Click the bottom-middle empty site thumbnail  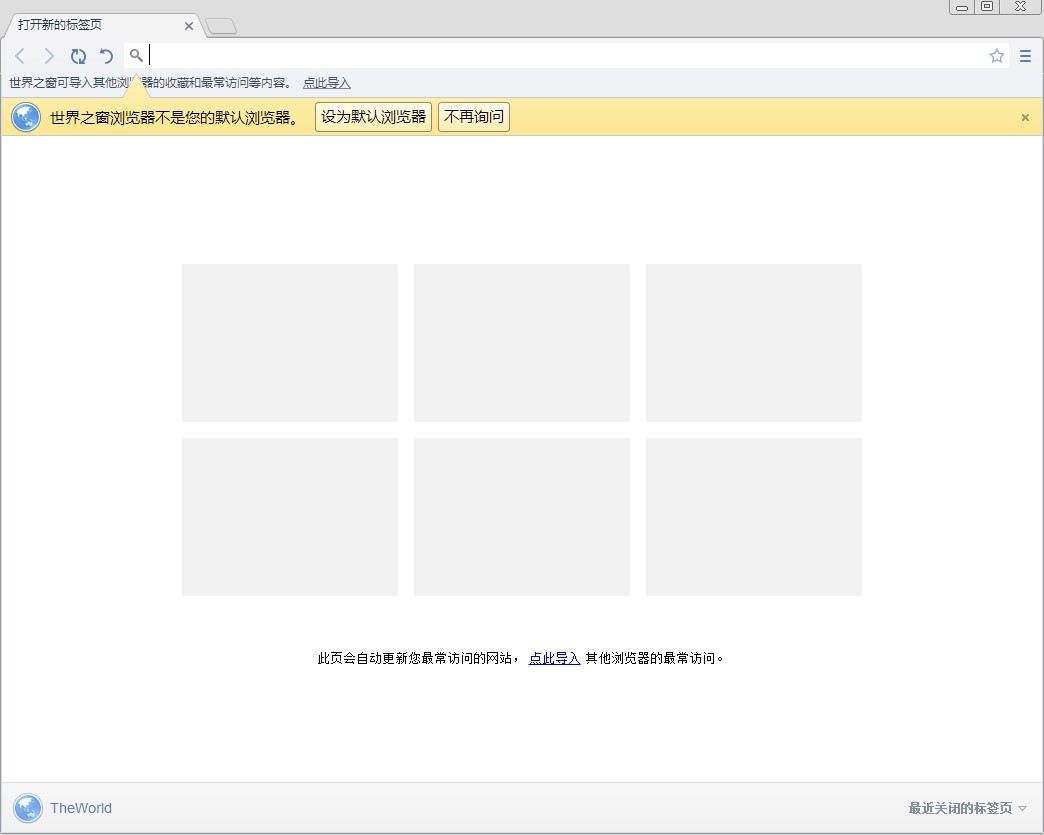coord(522,517)
